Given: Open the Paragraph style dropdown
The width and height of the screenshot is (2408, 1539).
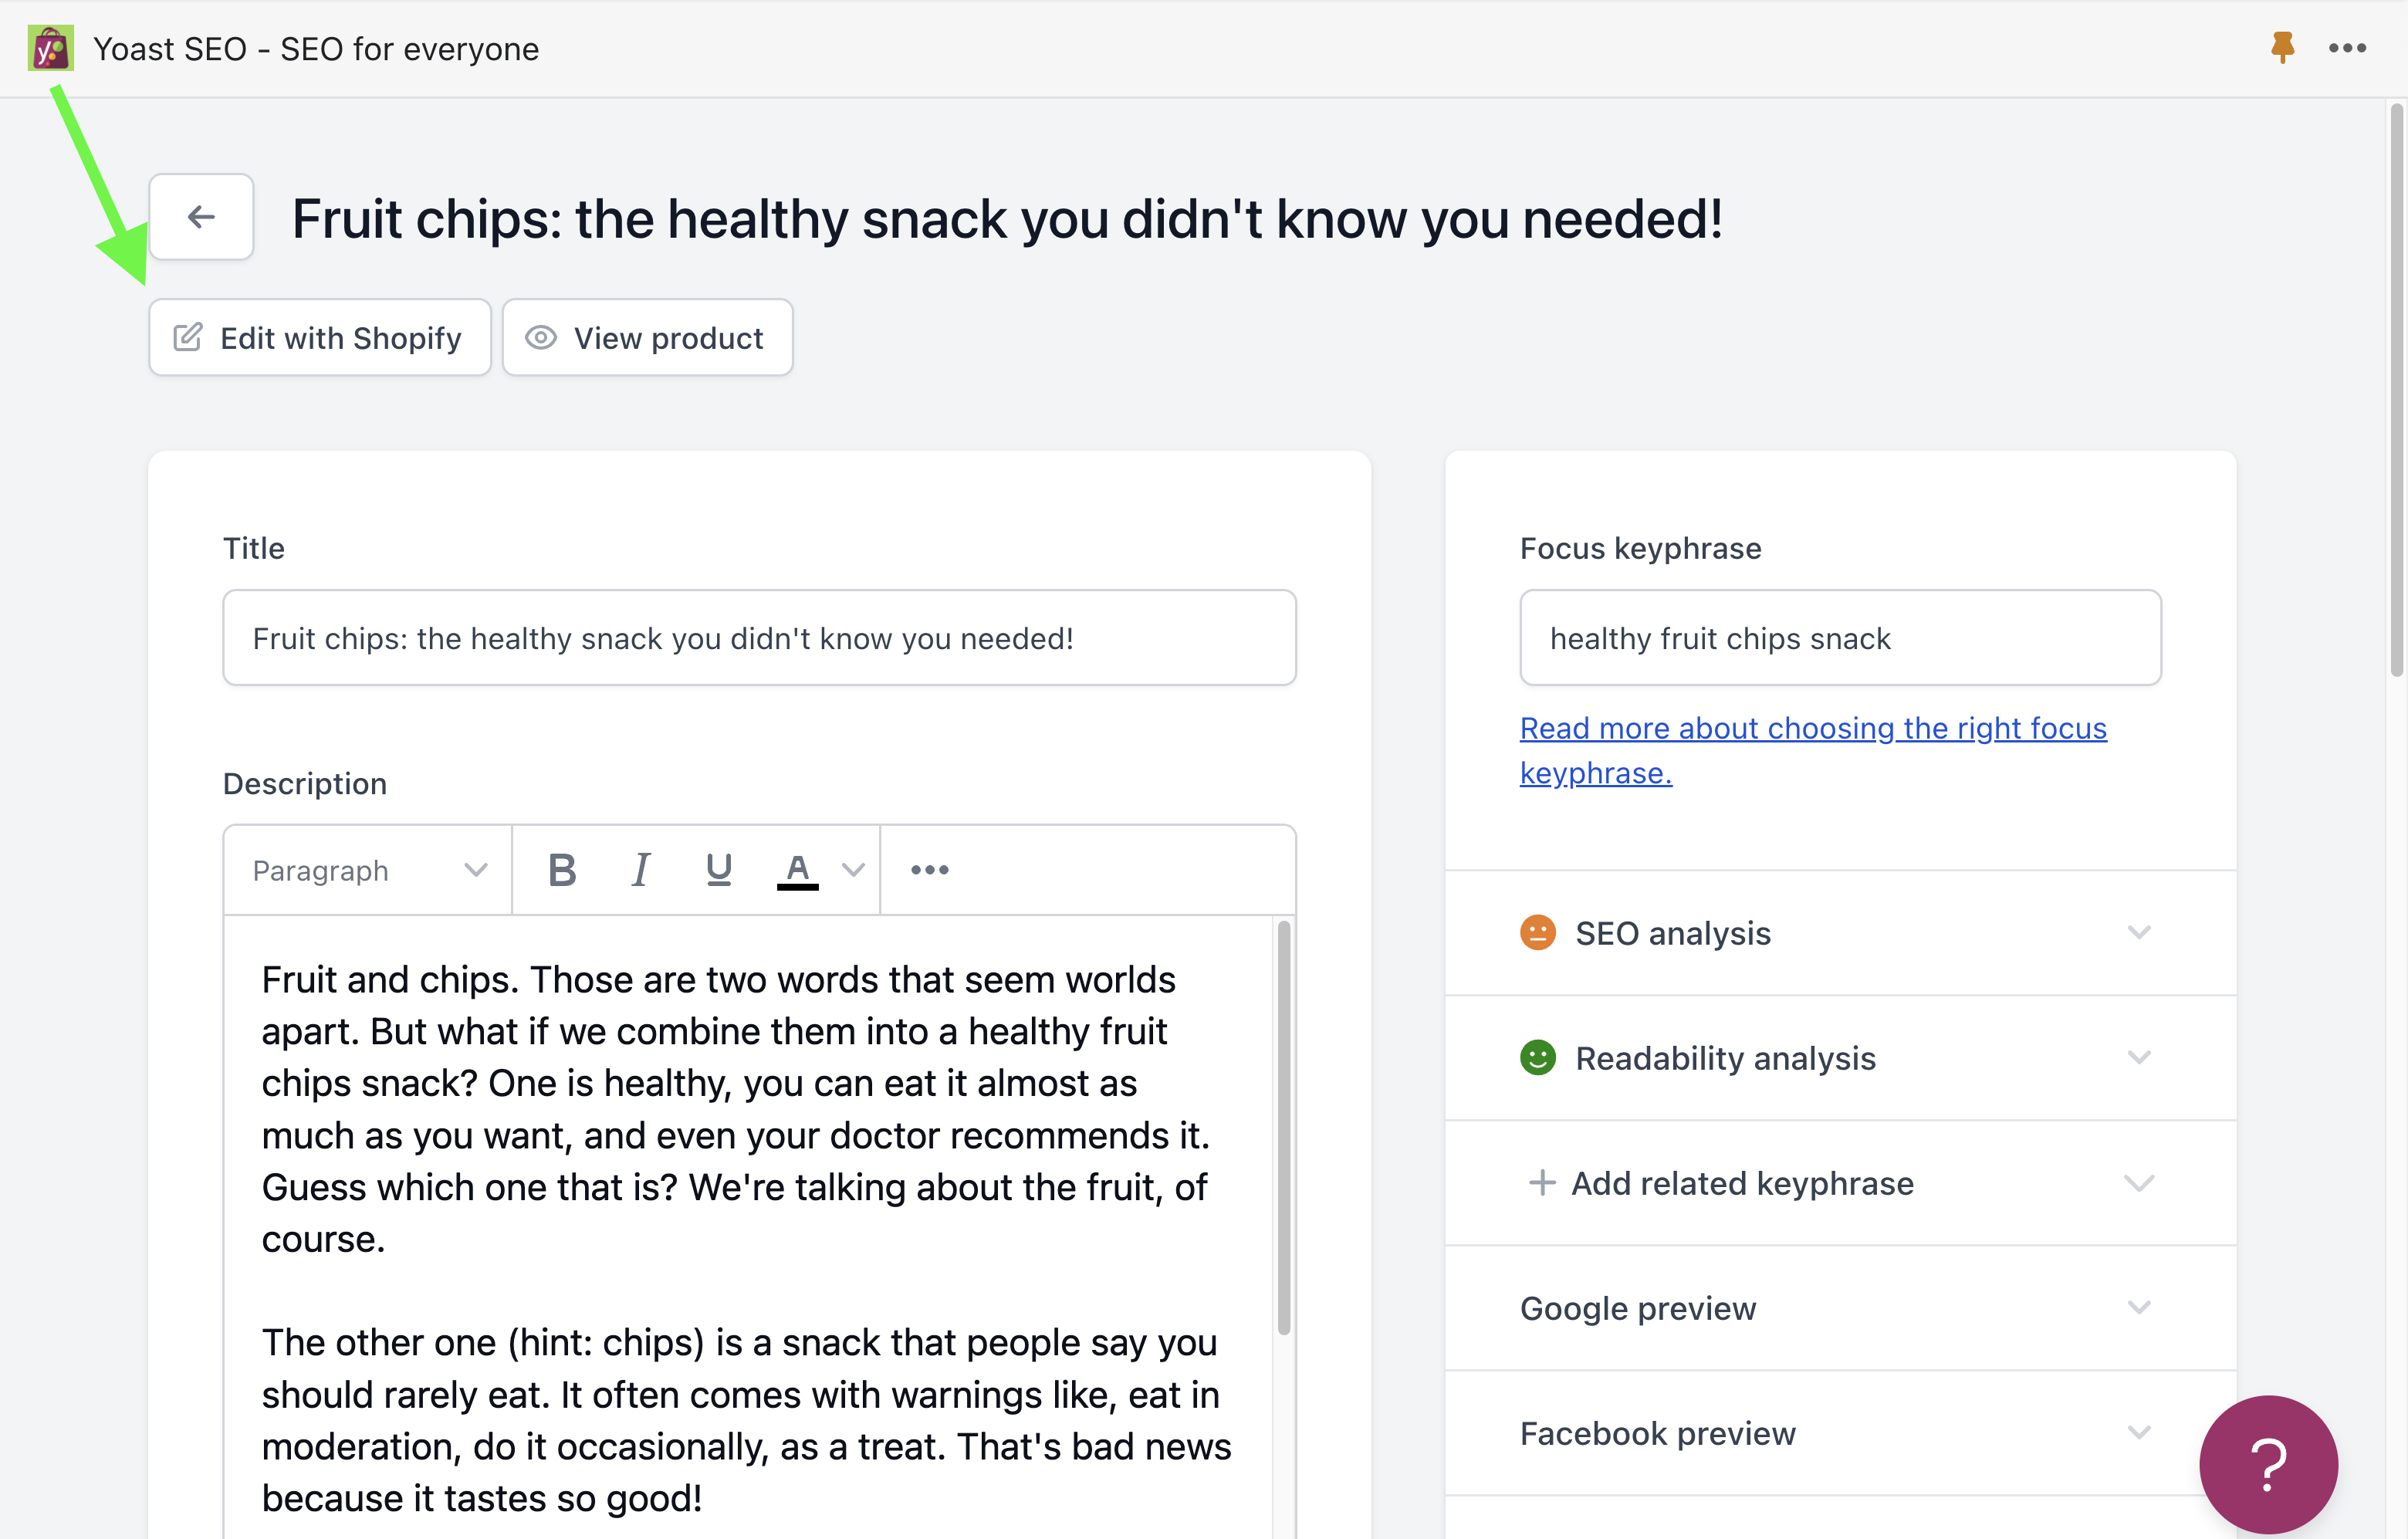Looking at the screenshot, I should click(368, 870).
